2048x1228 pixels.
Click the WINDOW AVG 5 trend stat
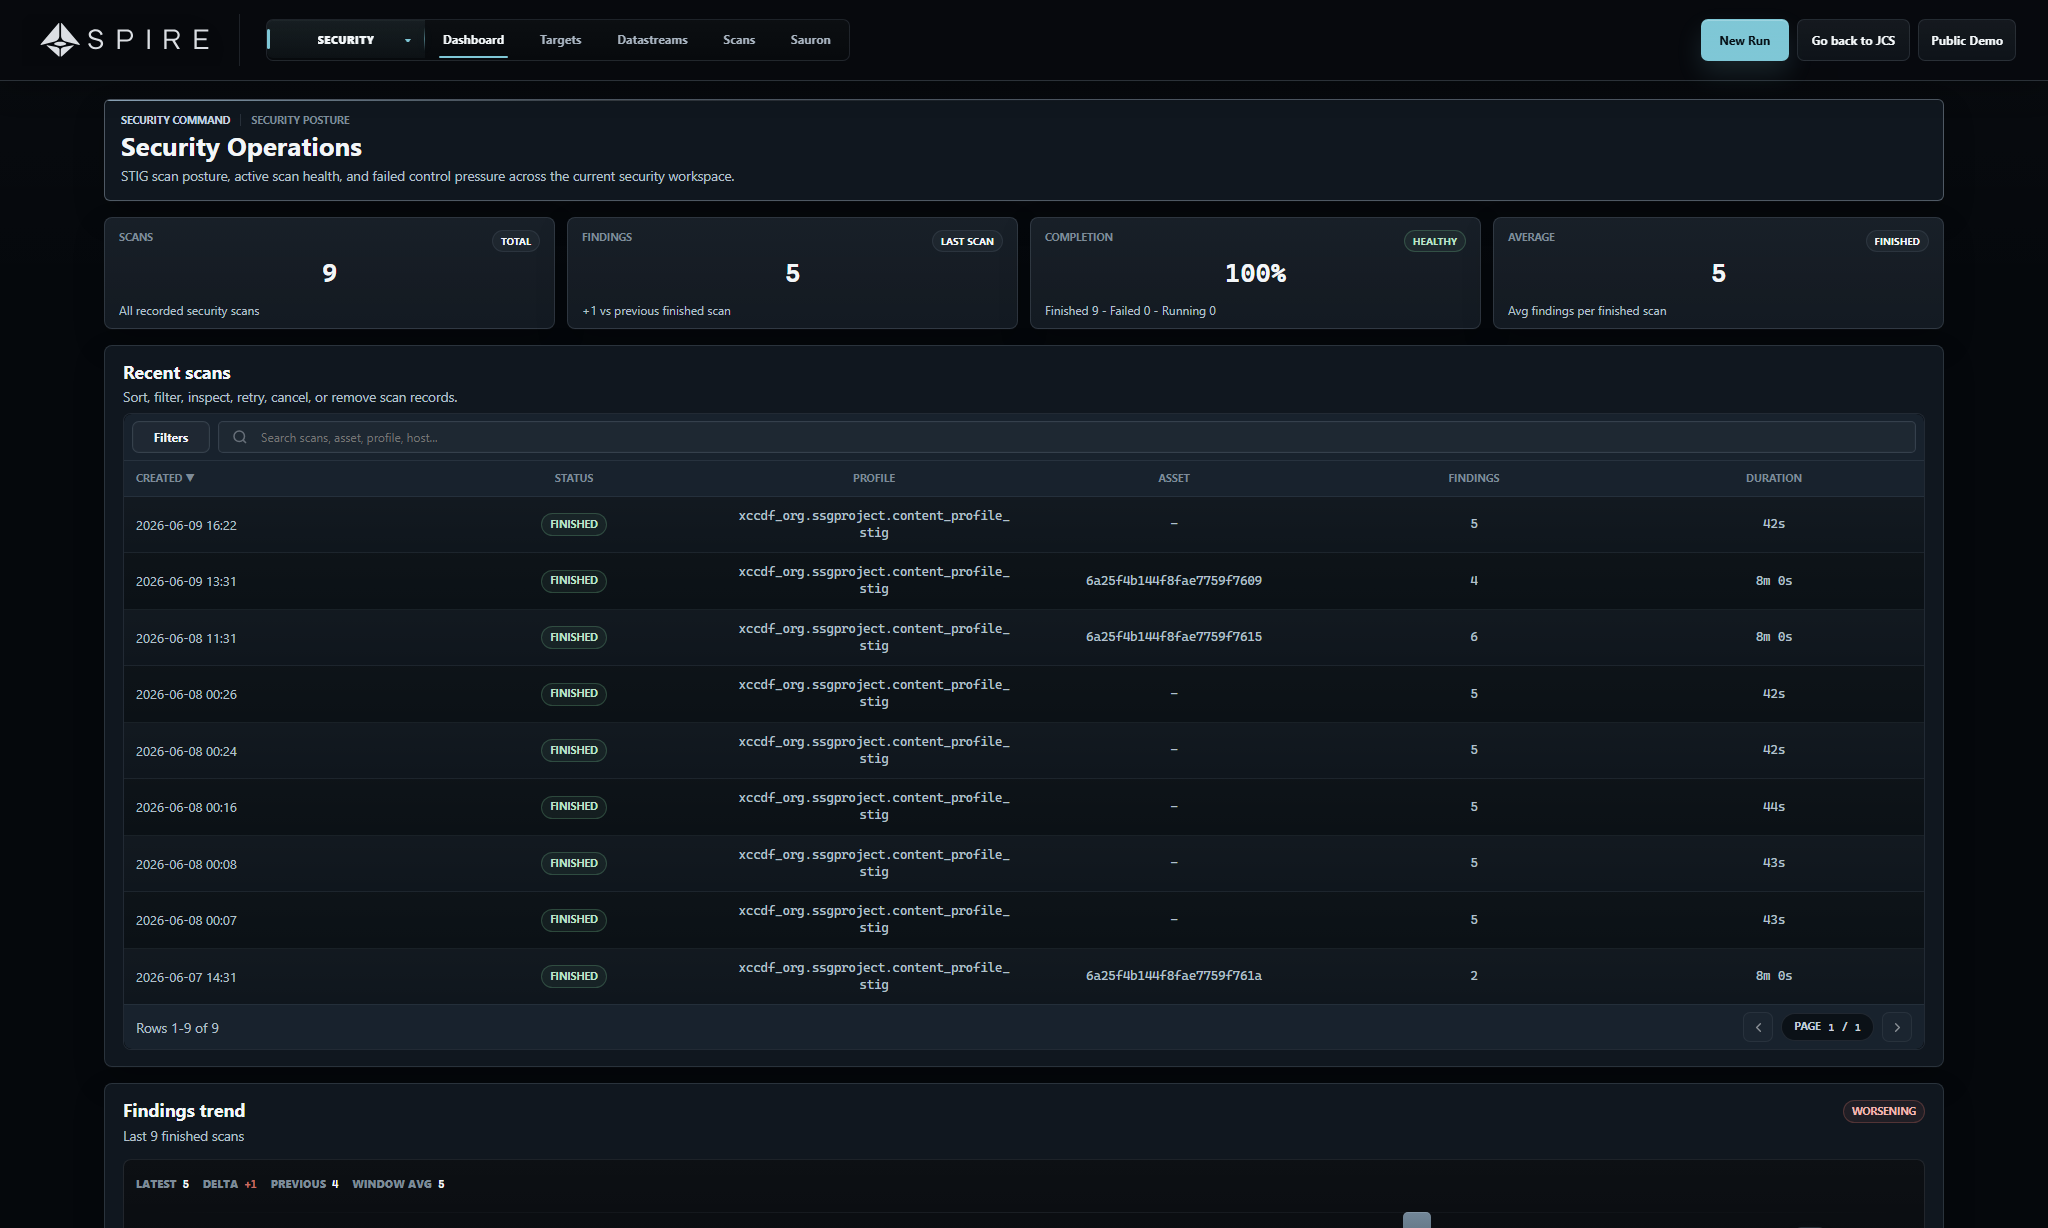tap(398, 1184)
